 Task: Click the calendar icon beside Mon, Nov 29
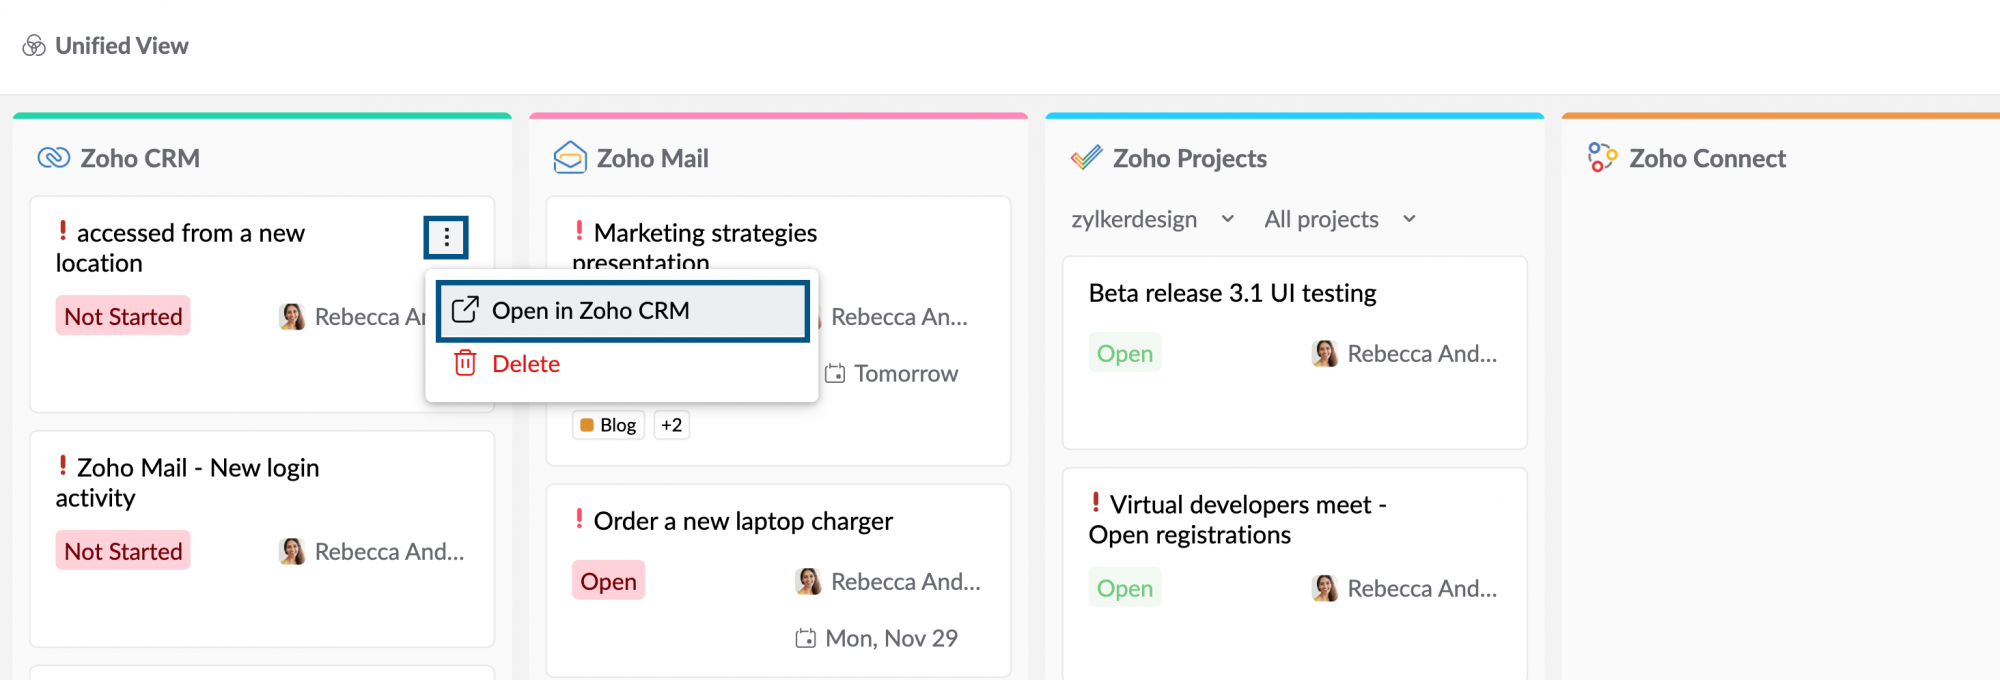(805, 638)
